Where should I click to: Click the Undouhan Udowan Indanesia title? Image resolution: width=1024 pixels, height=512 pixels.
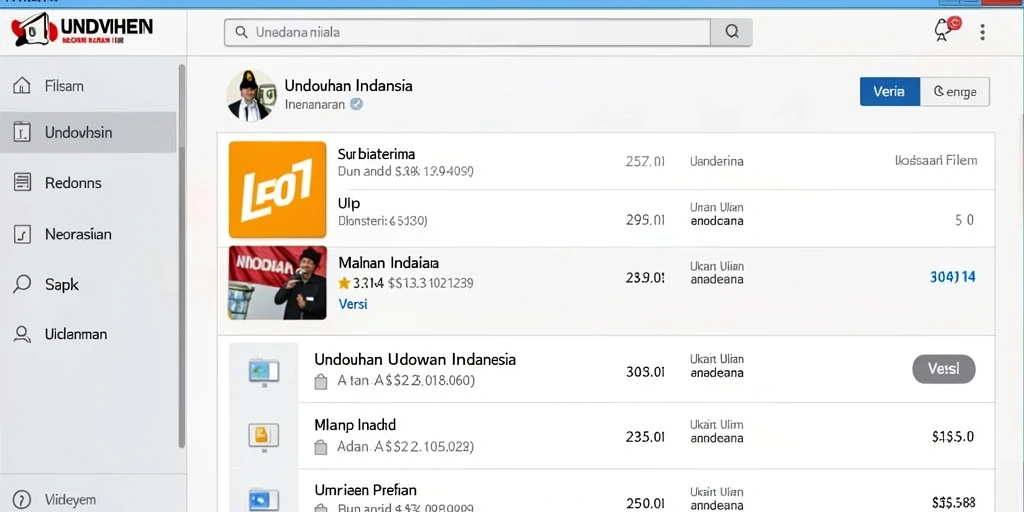click(x=415, y=359)
